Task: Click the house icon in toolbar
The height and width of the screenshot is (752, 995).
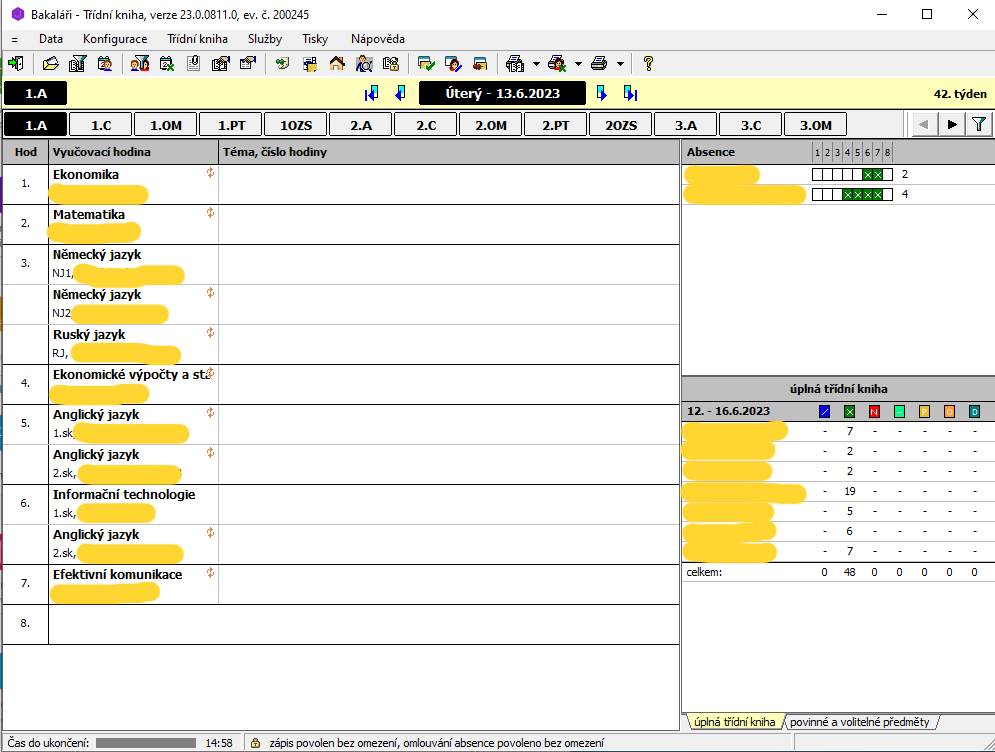Action: click(337, 64)
